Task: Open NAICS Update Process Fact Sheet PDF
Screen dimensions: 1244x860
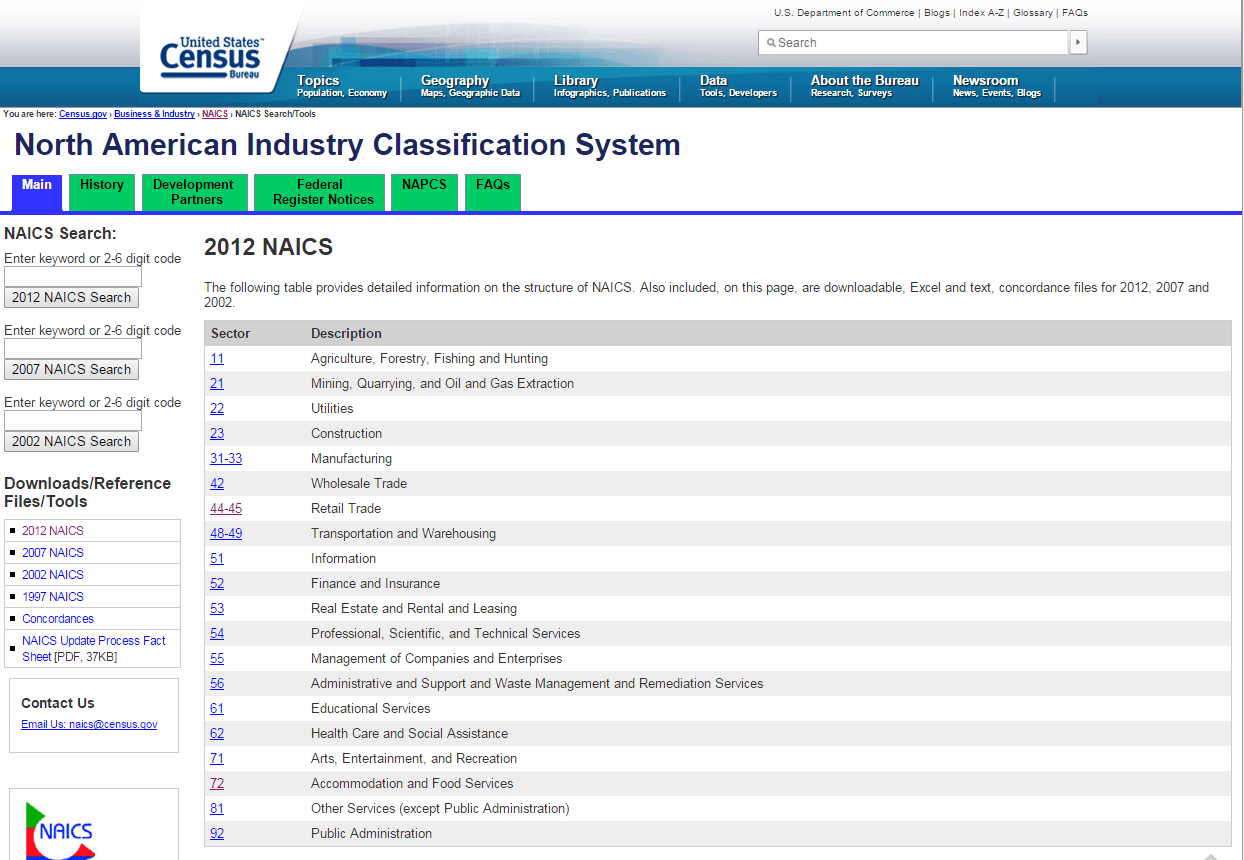Action: (x=94, y=649)
